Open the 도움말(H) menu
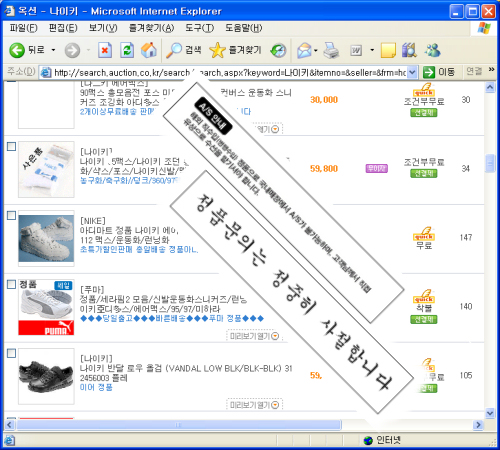The image size is (500, 450). coord(243,28)
